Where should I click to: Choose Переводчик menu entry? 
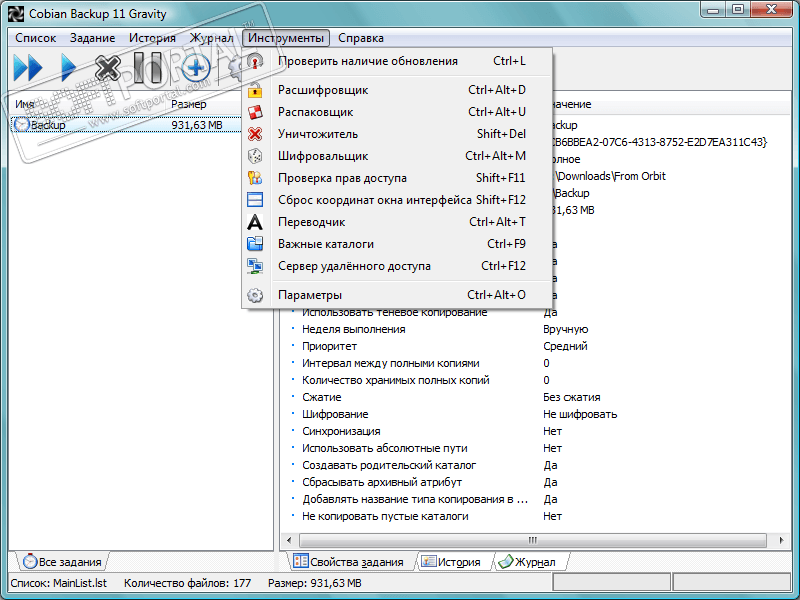397,222
